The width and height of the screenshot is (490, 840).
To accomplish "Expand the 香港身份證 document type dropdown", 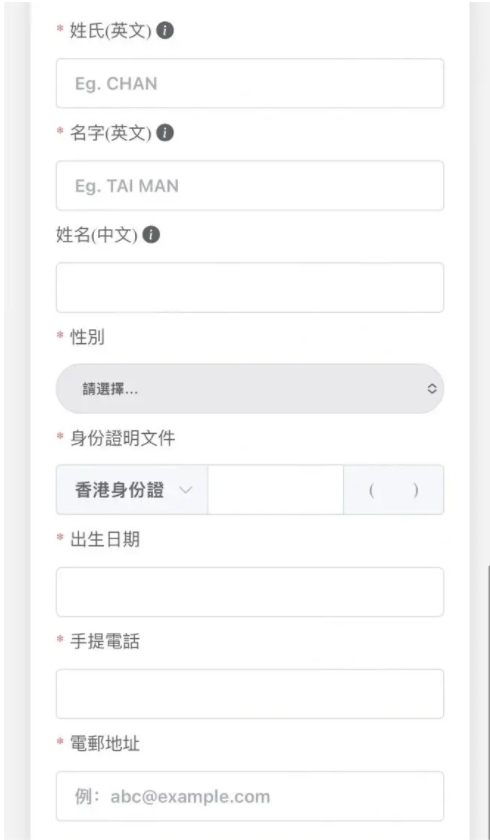I will (132, 490).
